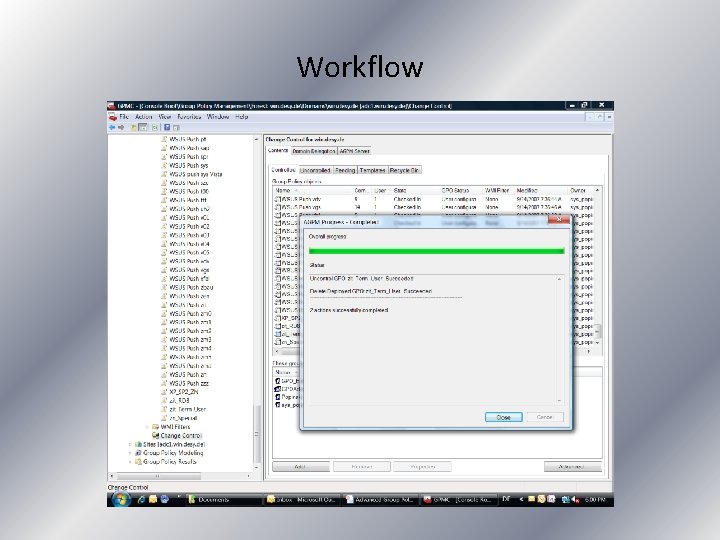The width and height of the screenshot is (720, 540).
Task: Sort GPO list by State column header
Action: click(x=415, y=190)
